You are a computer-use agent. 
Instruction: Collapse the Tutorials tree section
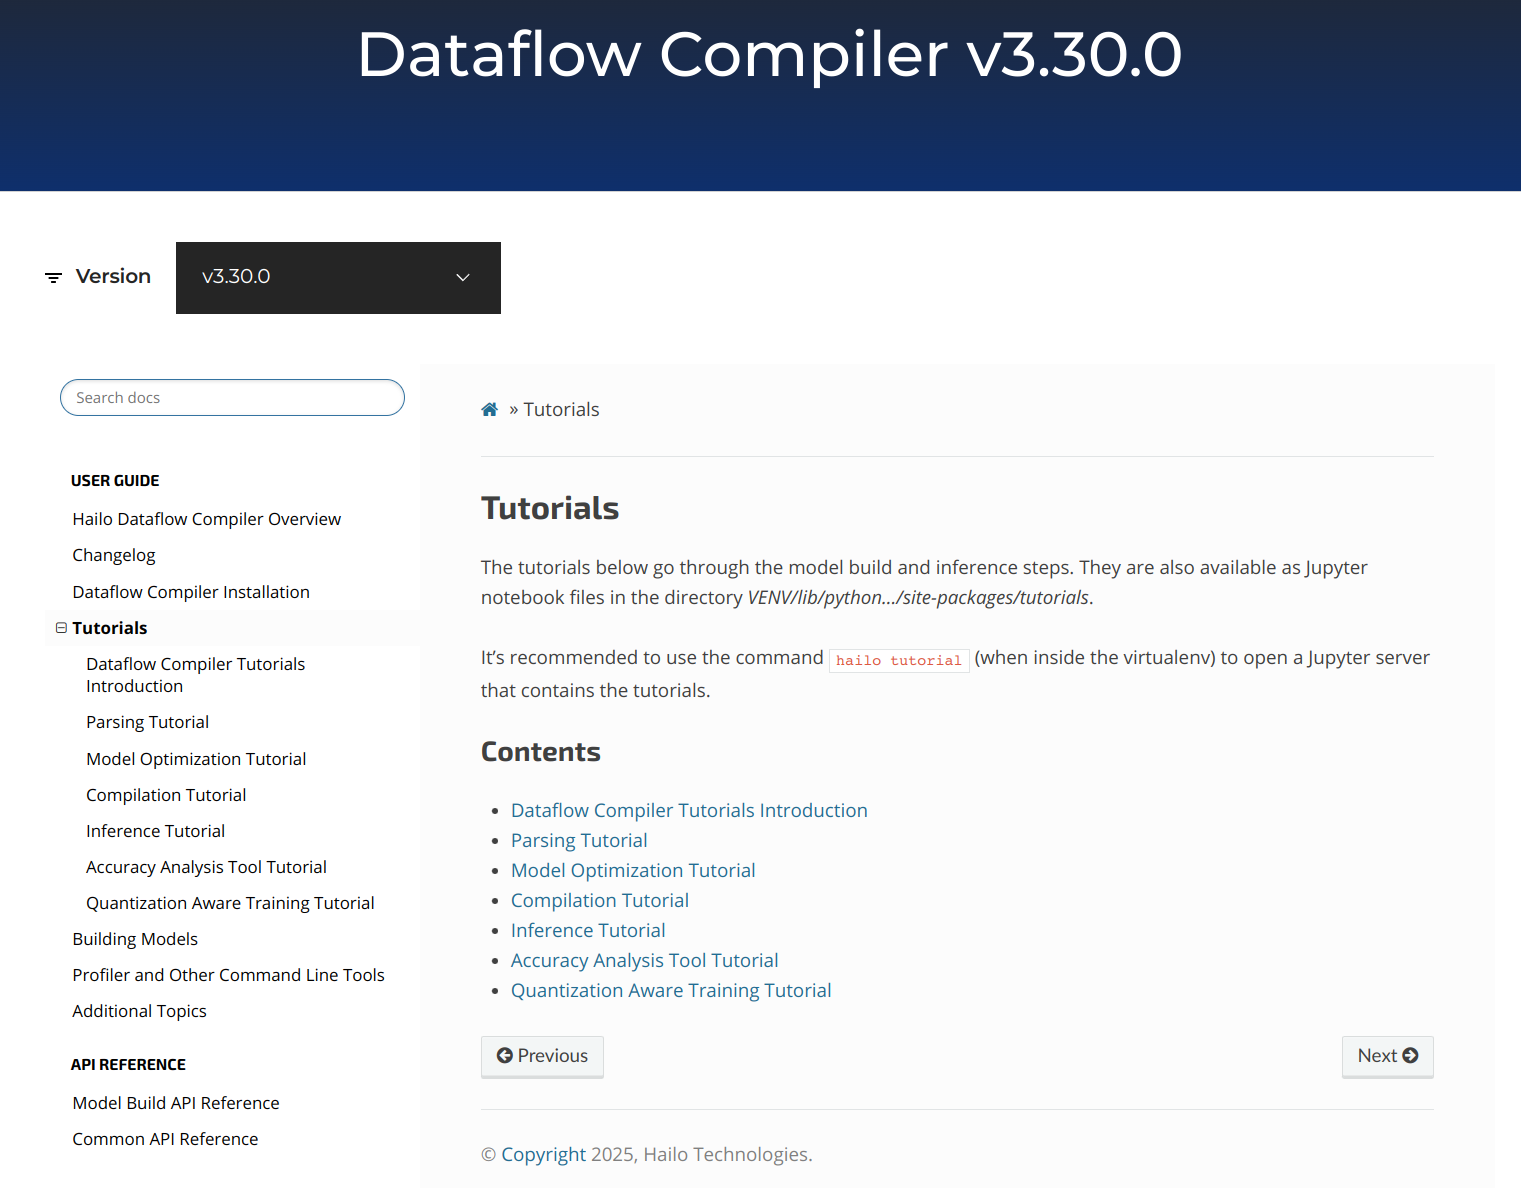61,628
